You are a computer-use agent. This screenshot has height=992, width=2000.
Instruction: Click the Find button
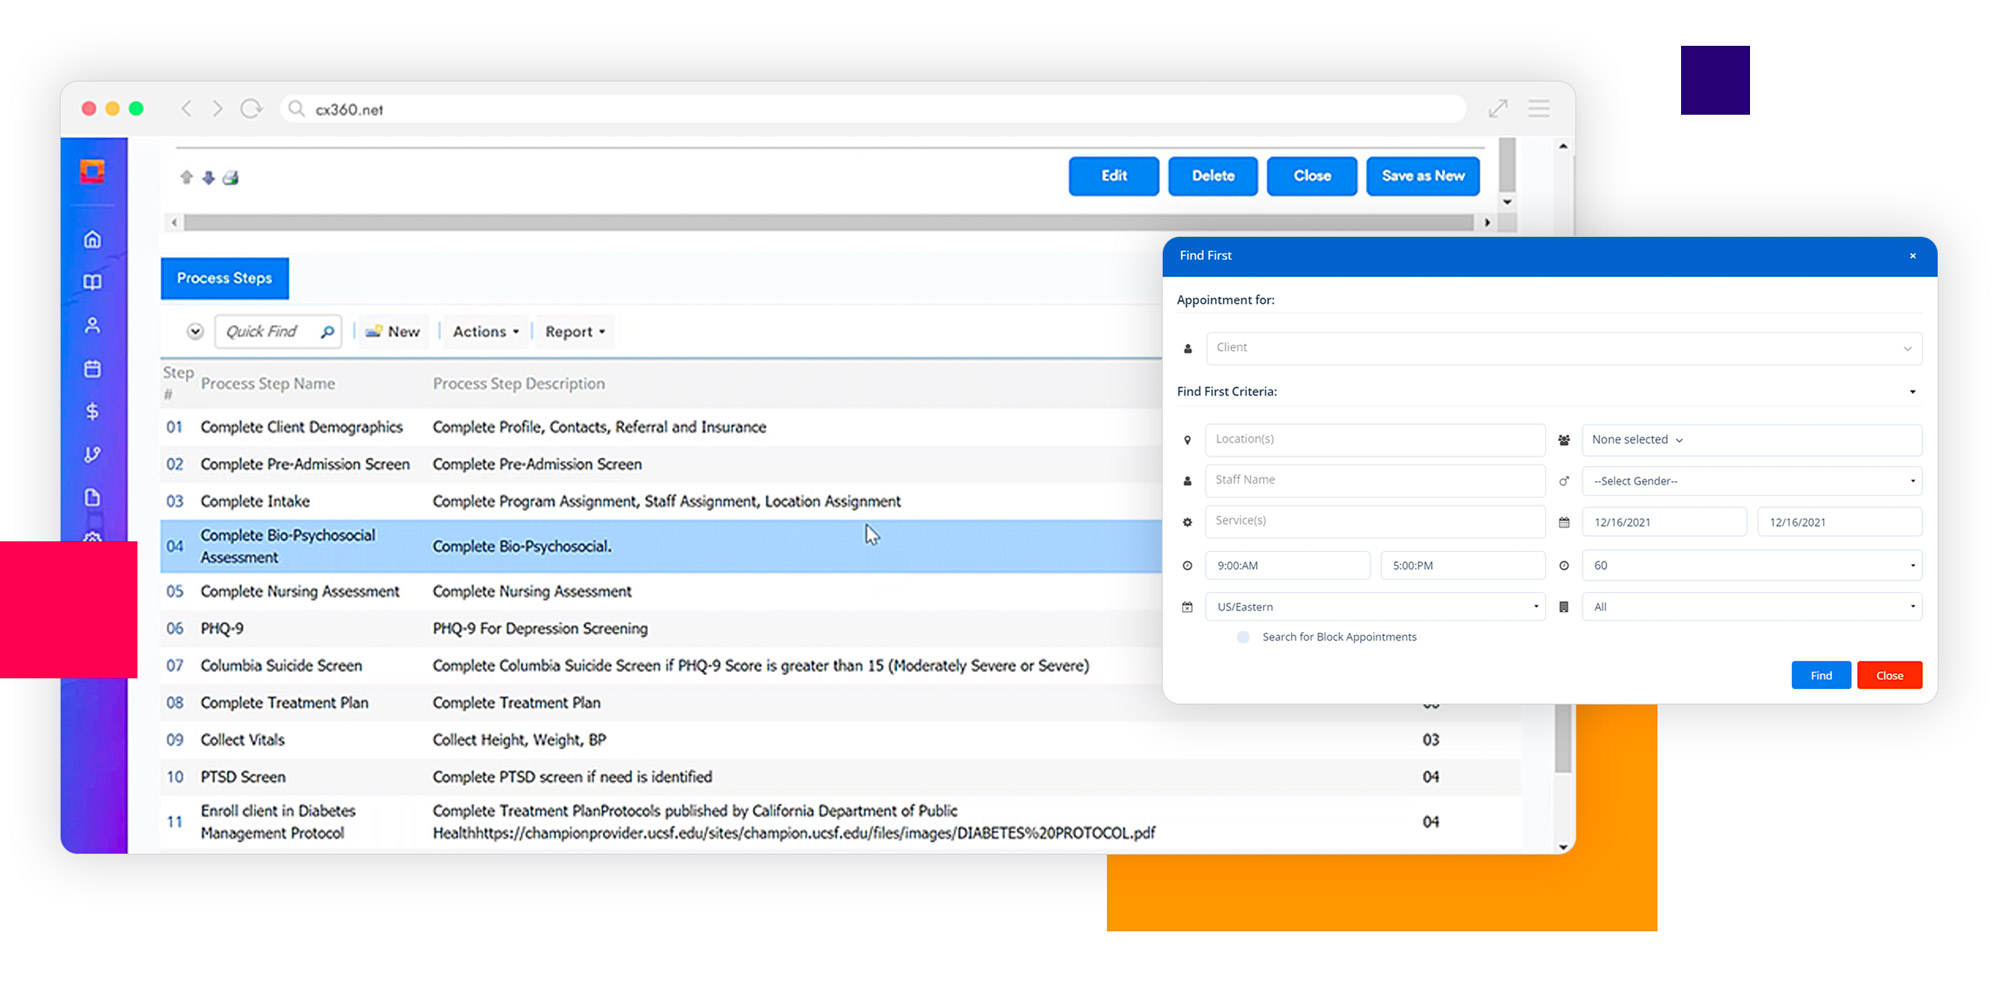click(x=1820, y=675)
